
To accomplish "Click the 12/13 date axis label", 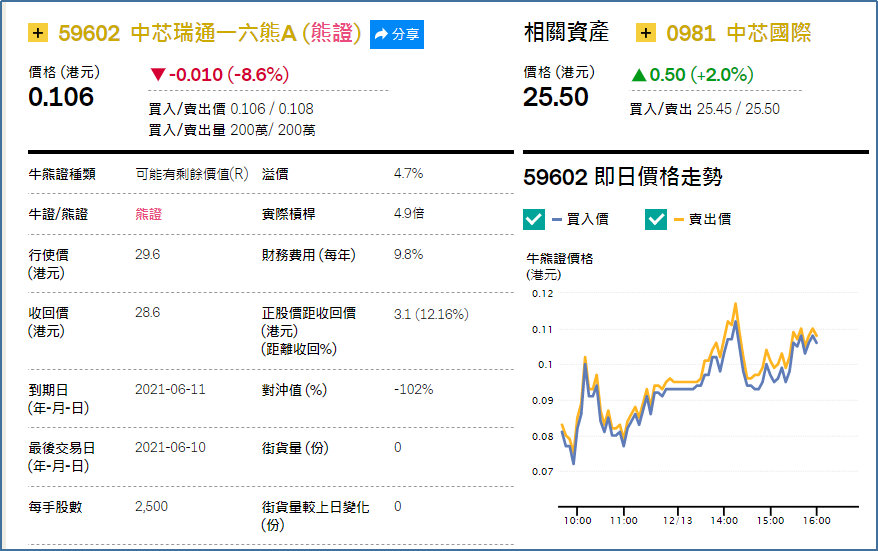I will [678, 520].
